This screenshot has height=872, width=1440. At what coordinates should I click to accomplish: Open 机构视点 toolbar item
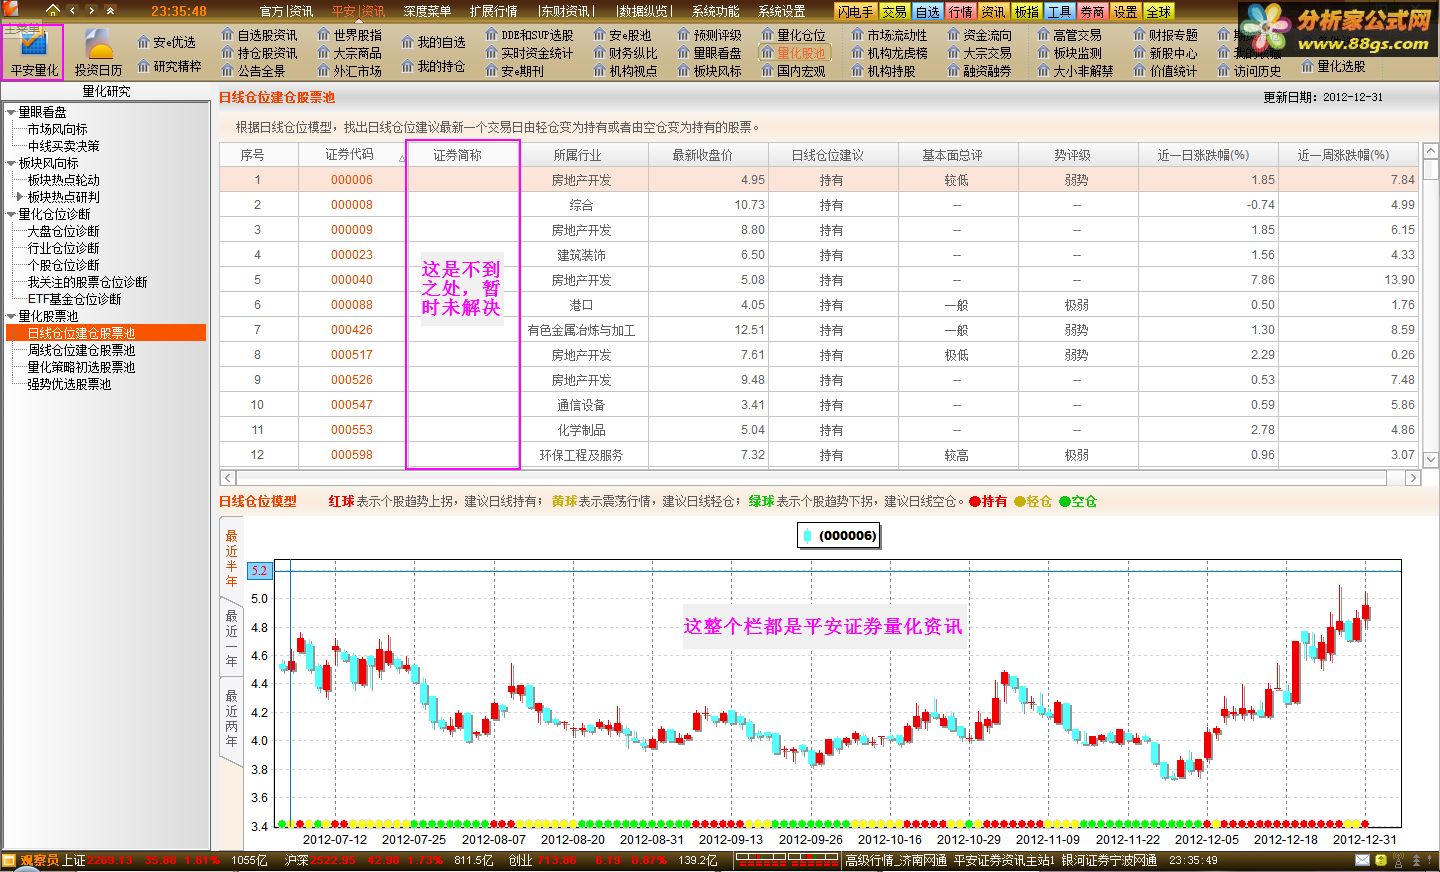(x=625, y=71)
